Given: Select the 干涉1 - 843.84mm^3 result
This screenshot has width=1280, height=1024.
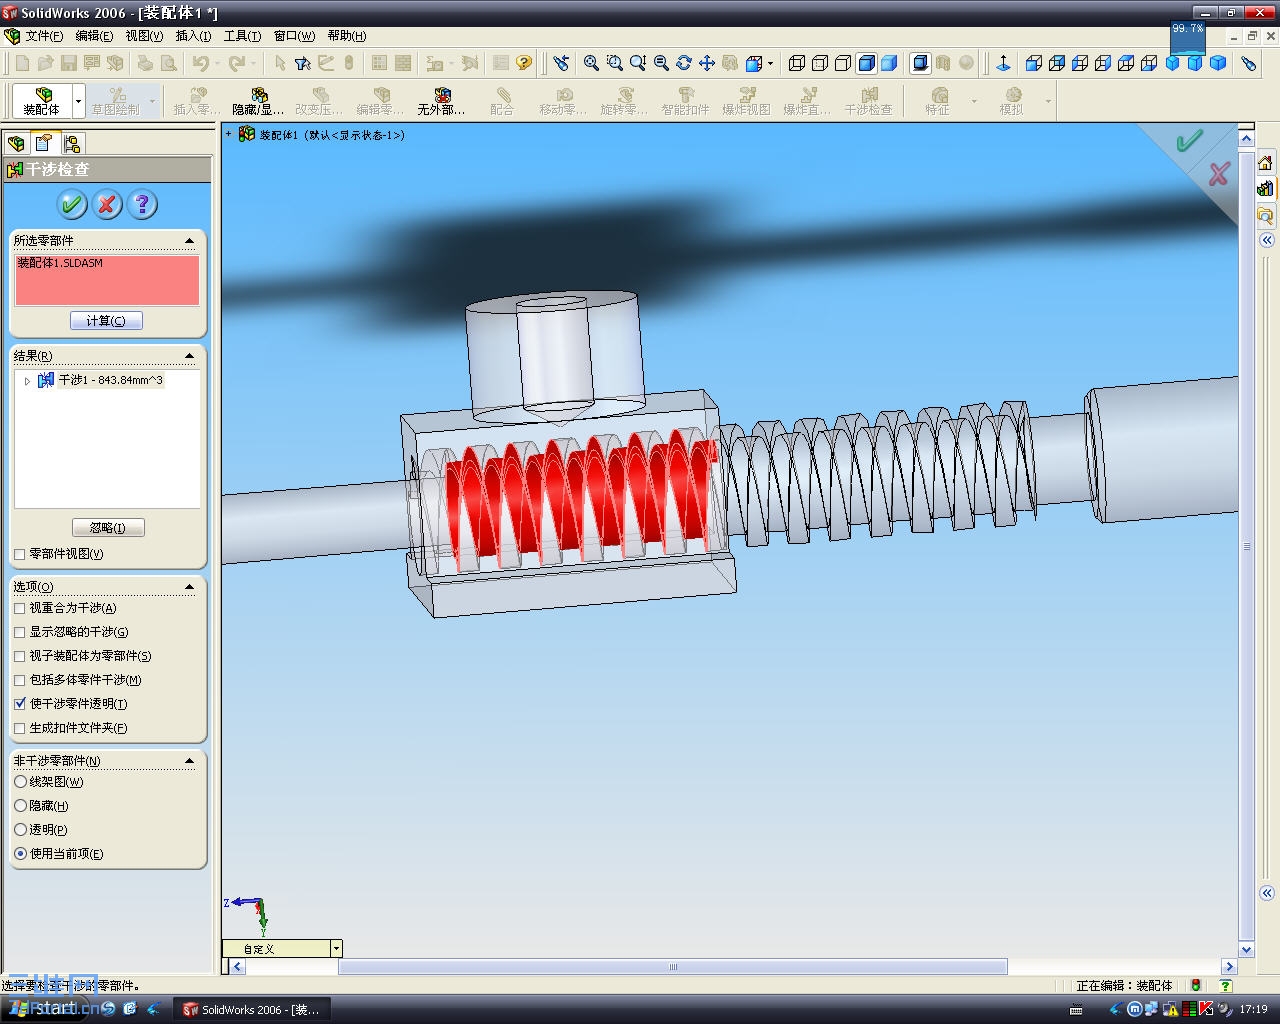Looking at the screenshot, I should (x=110, y=381).
